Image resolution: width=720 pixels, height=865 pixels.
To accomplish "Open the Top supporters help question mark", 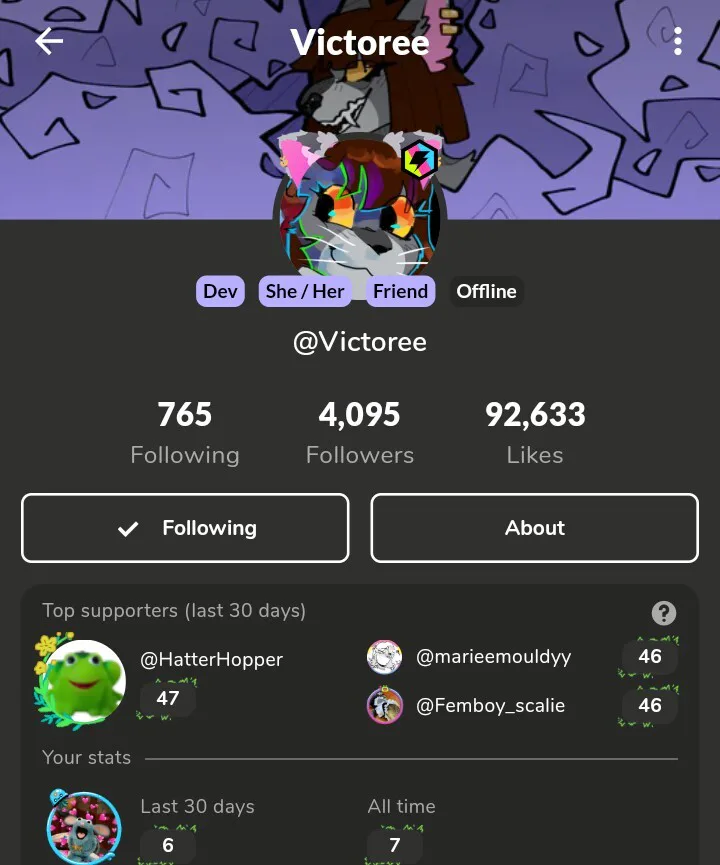I will pyautogui.click(x=664, y=613).
